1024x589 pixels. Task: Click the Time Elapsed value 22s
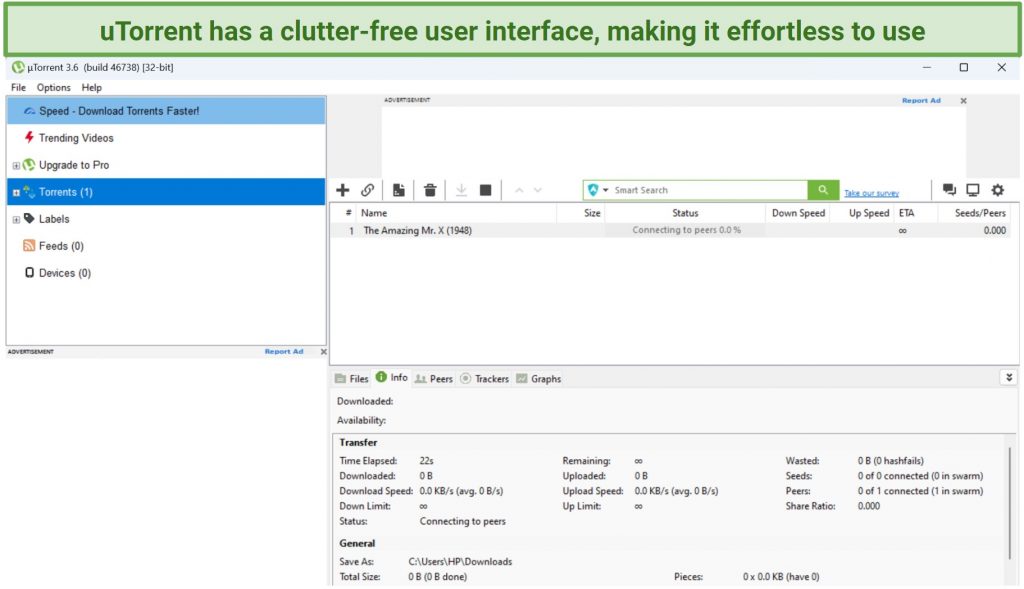pyautogui.click(x=426, y=461)
